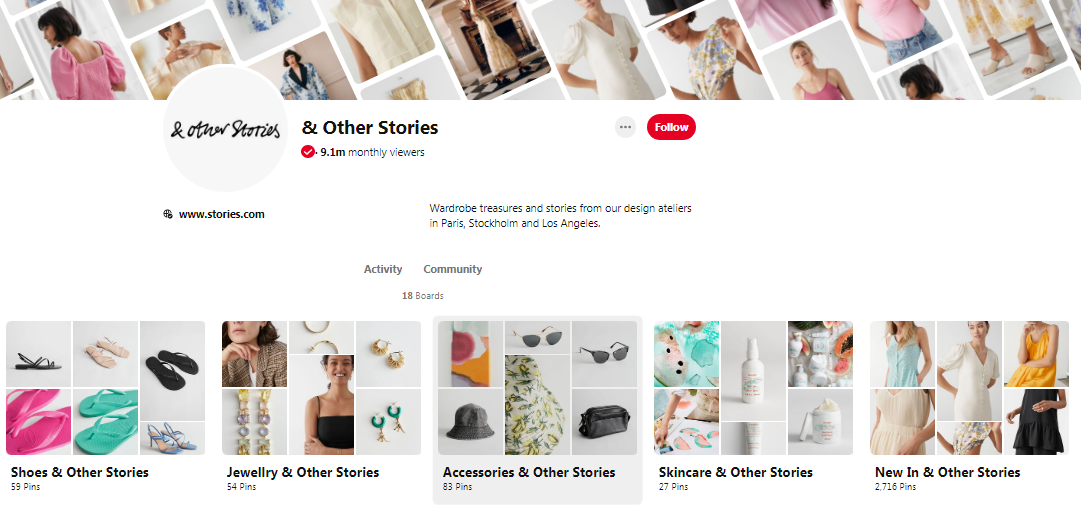
Task: Click the Skincare & Other Stories title
Action: pyautogui.click(x=736, y=473)
